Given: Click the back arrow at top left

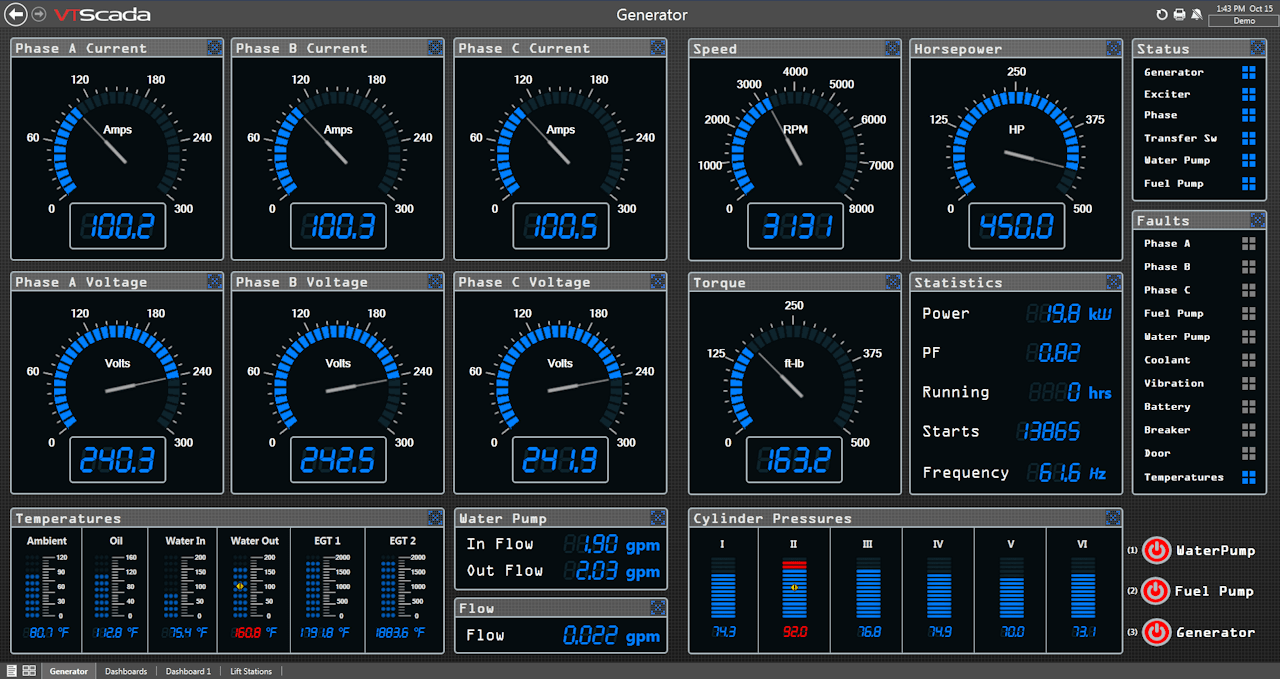Looking at the screenshot, I should click(x=15, y=14).
